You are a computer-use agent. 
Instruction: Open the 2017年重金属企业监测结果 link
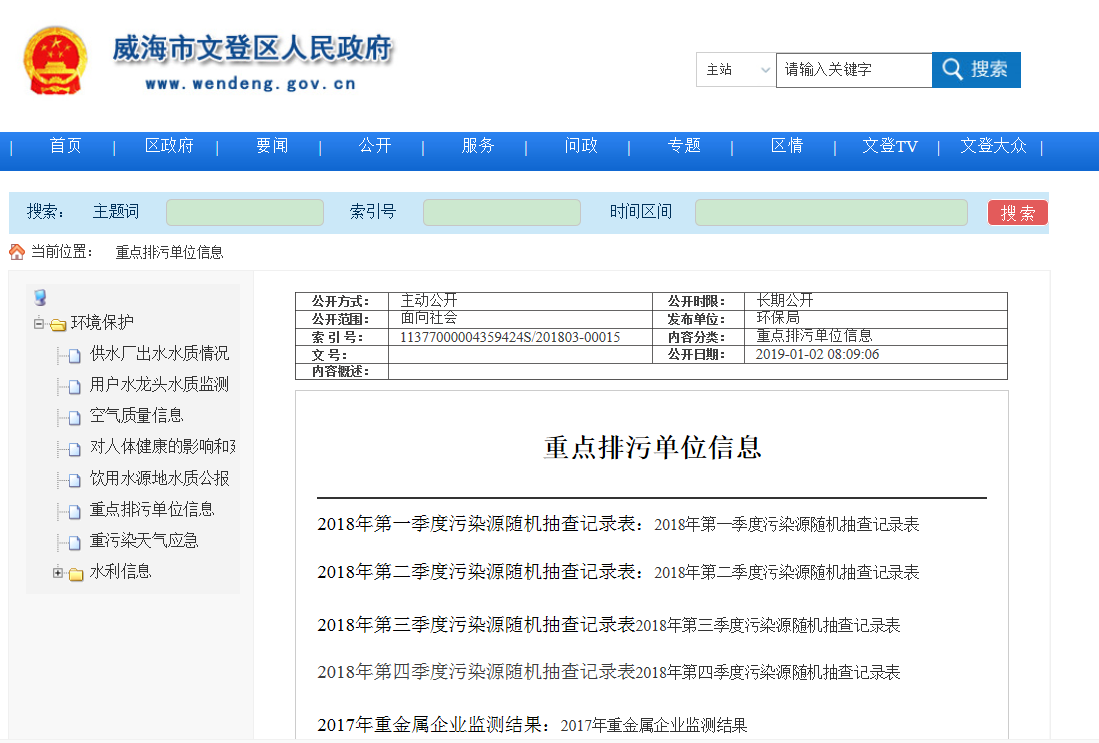click(653, 726)
